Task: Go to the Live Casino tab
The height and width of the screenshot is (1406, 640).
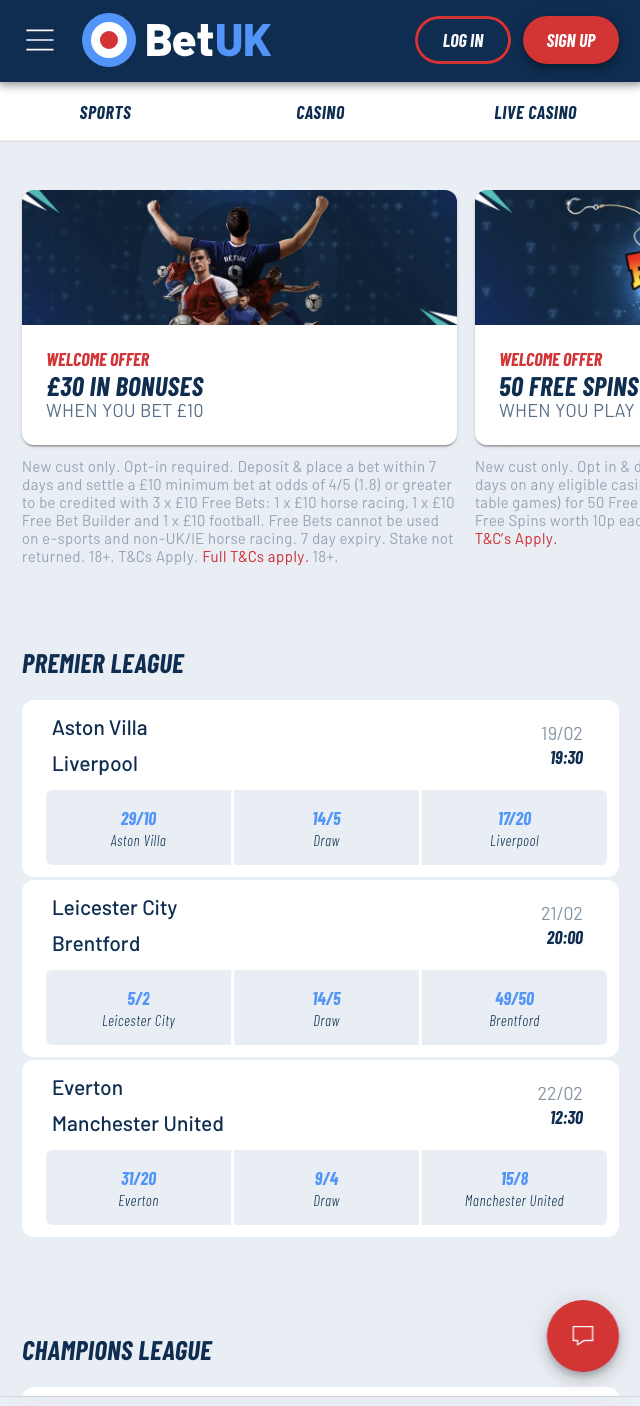Action: click(535, 113)
